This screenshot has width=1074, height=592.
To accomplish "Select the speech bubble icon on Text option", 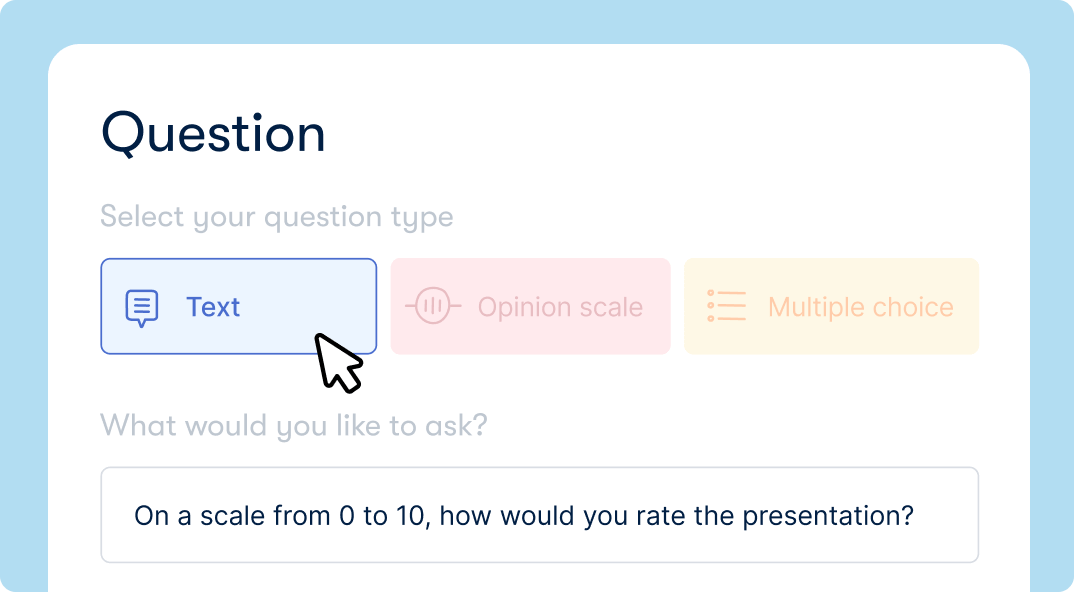I will [x=142, y=306].
